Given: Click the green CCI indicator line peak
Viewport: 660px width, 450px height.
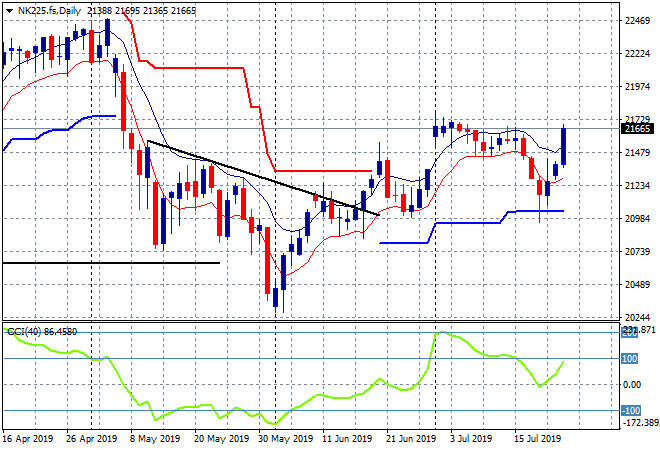Looking at the screenshot, I should tap(441, 332).
